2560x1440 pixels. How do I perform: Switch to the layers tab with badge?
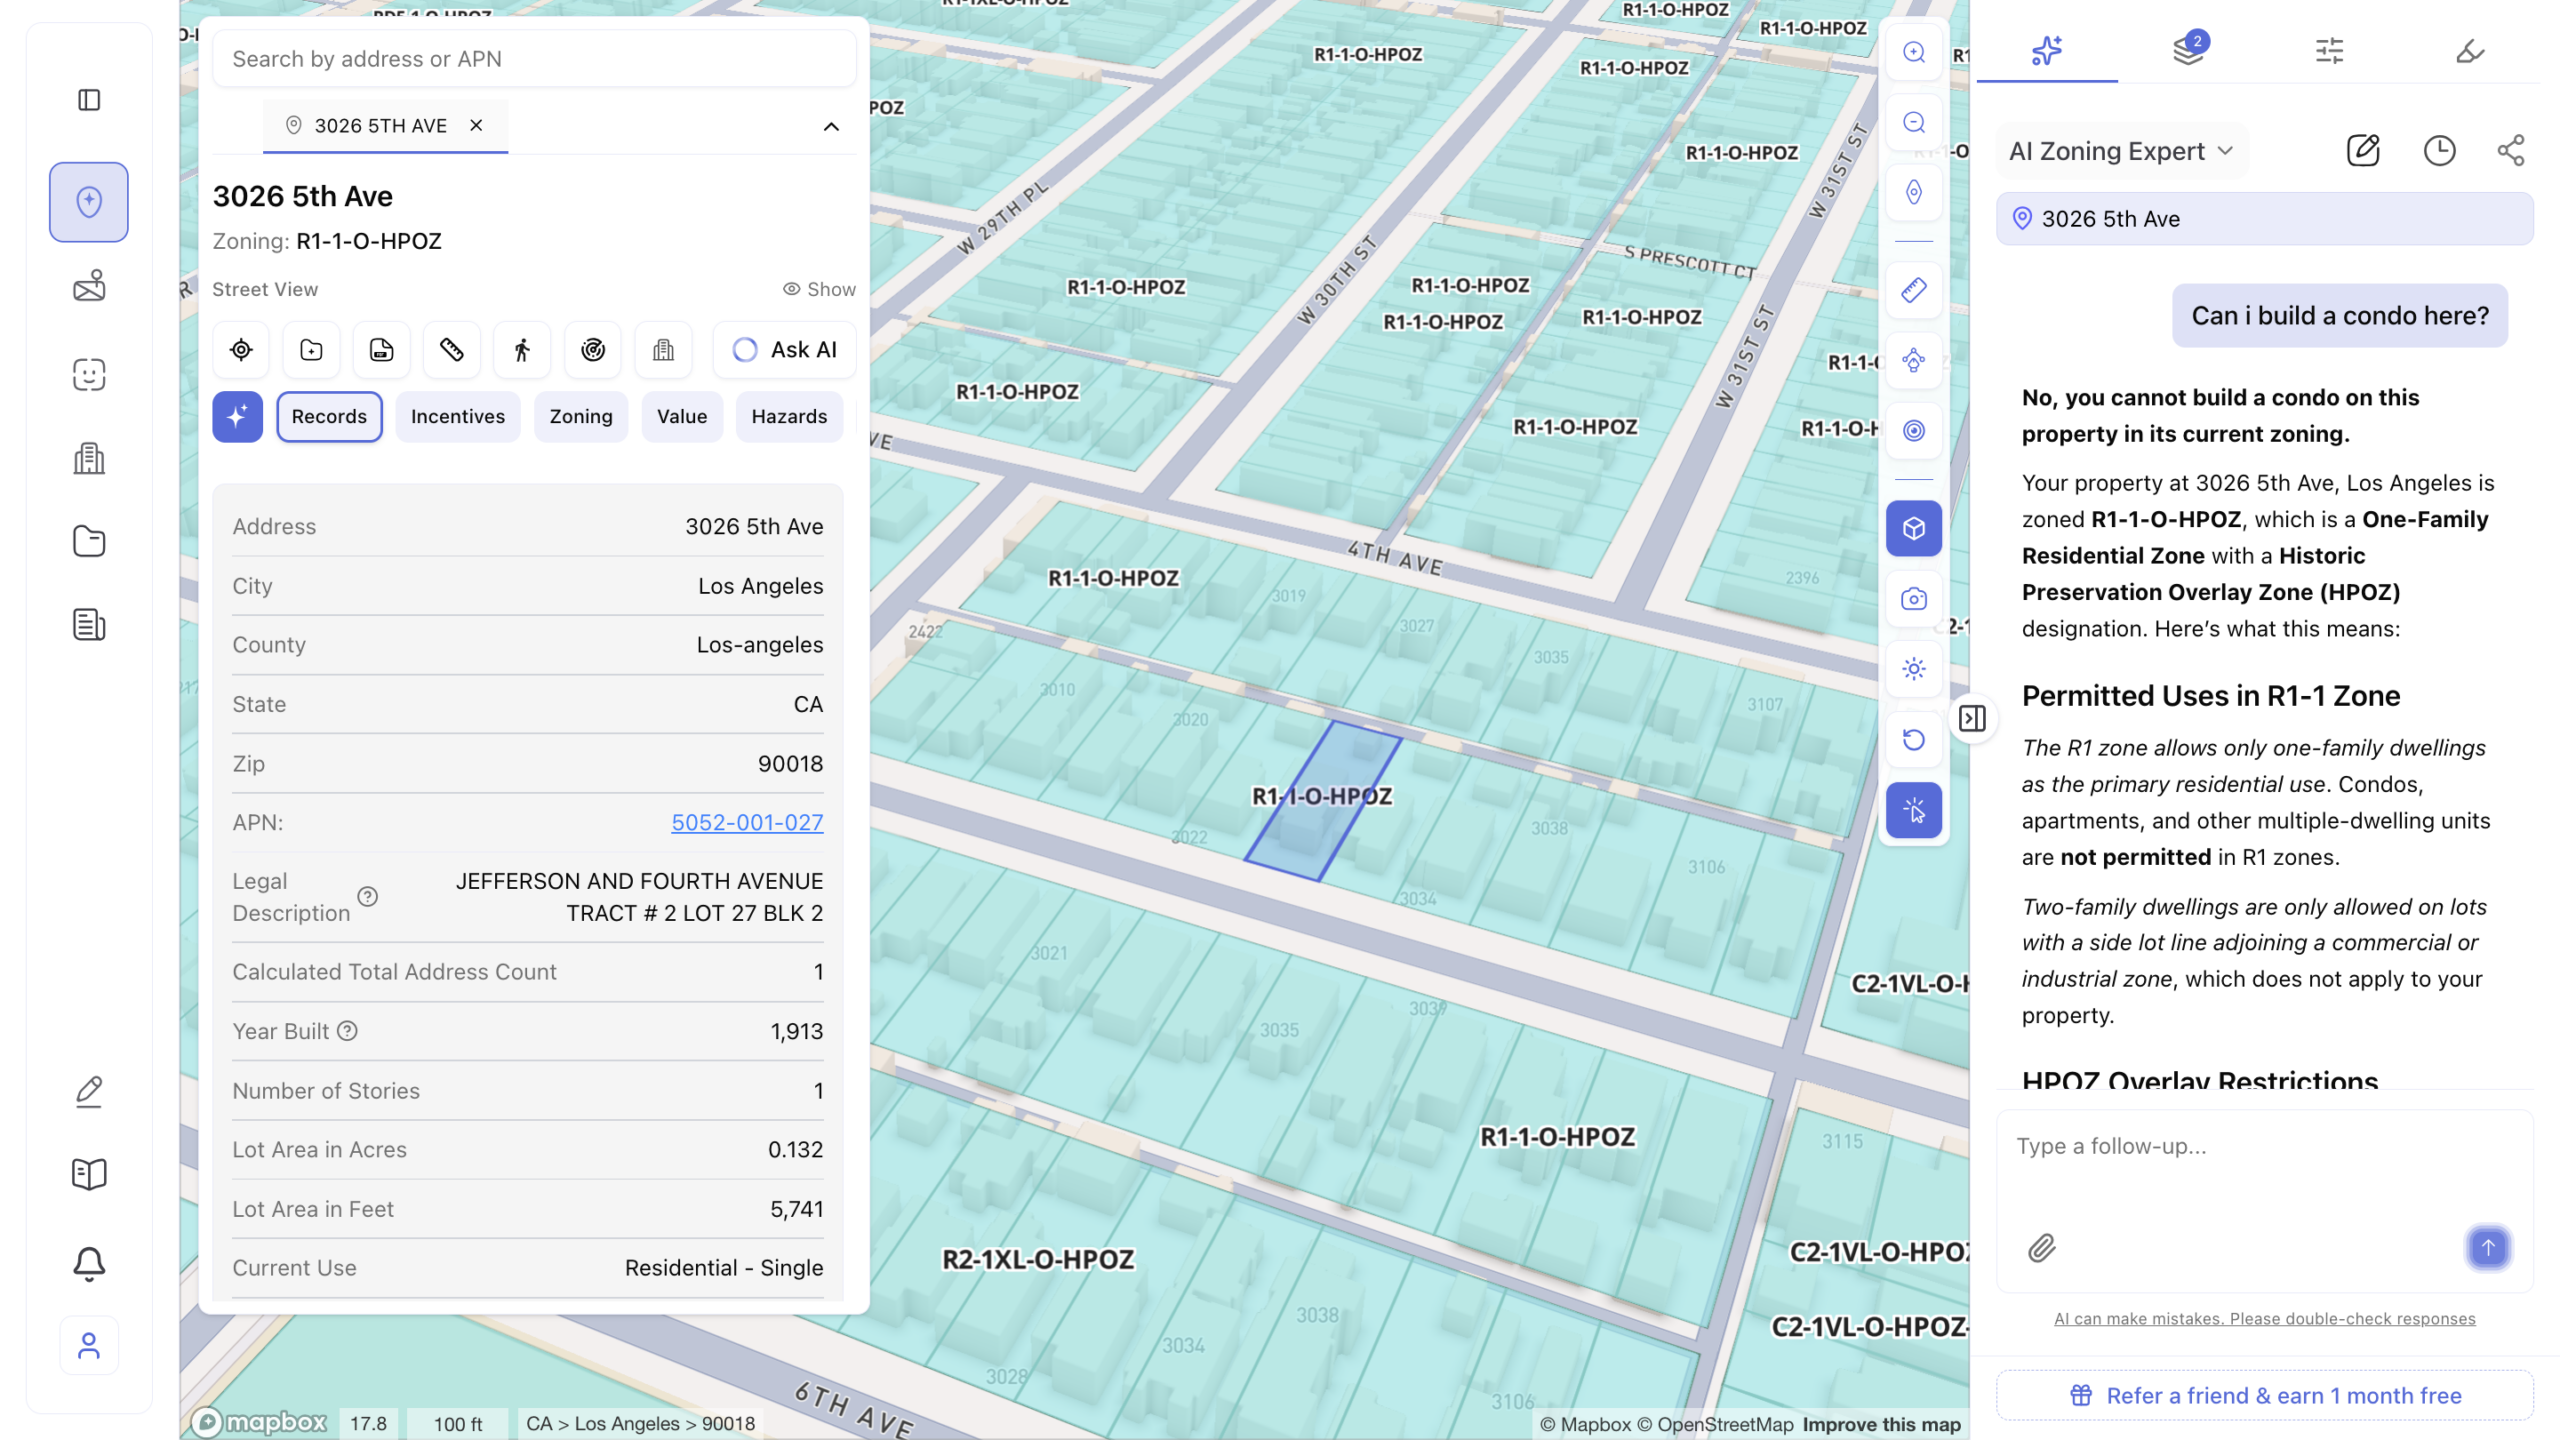pyautogui.click(x=2188, y=50)
